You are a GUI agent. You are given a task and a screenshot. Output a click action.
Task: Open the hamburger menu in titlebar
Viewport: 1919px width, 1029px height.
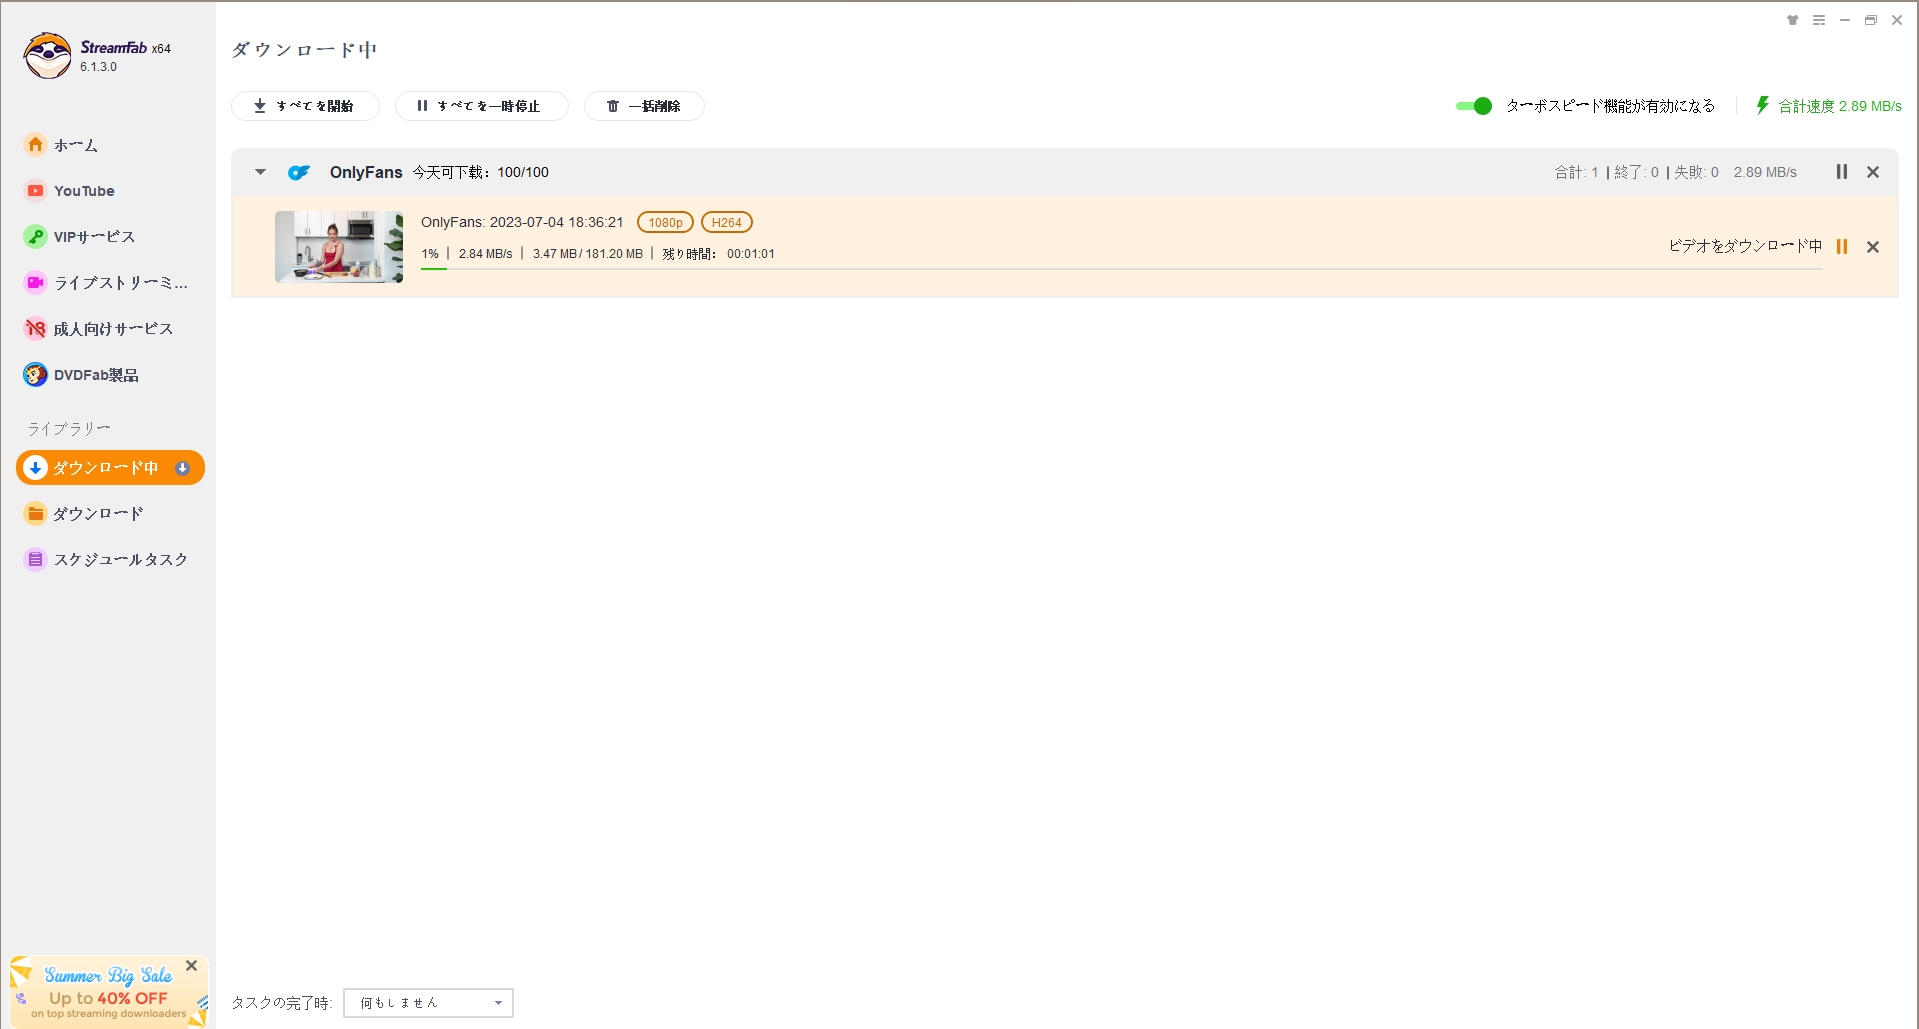pos(1819,20)
